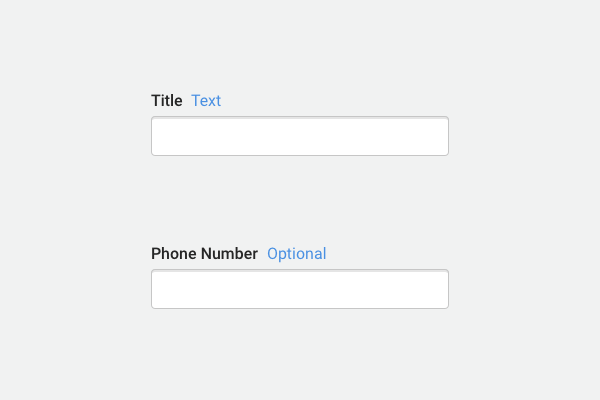The height and width of the screenshot is (400, 600).
Task: Click the blue 'Optional' hint
Action: 296,253
